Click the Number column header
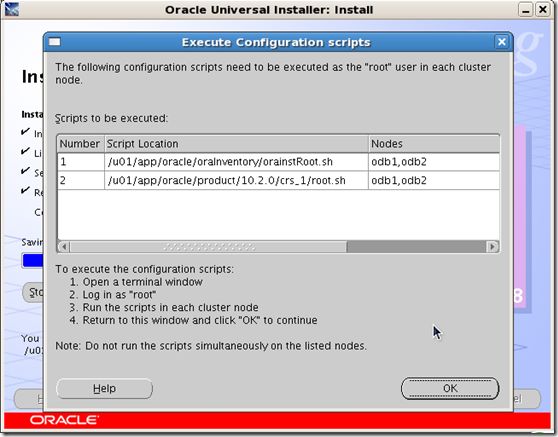 80,144
